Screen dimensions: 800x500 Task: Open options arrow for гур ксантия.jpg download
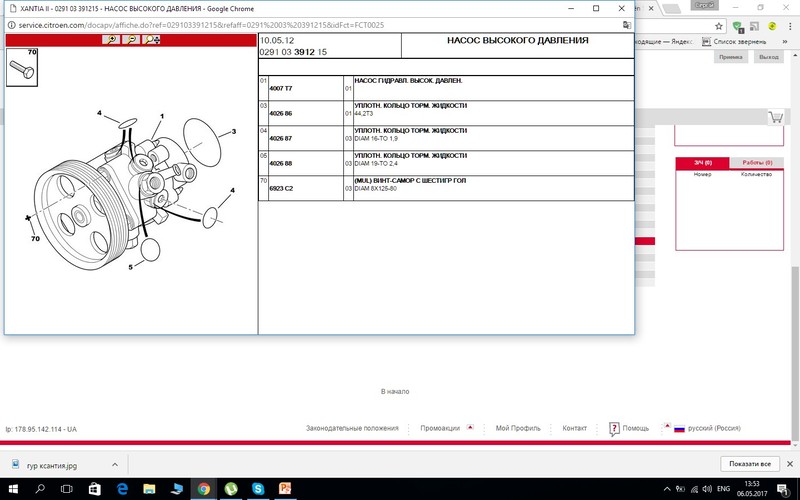[113, 465]
